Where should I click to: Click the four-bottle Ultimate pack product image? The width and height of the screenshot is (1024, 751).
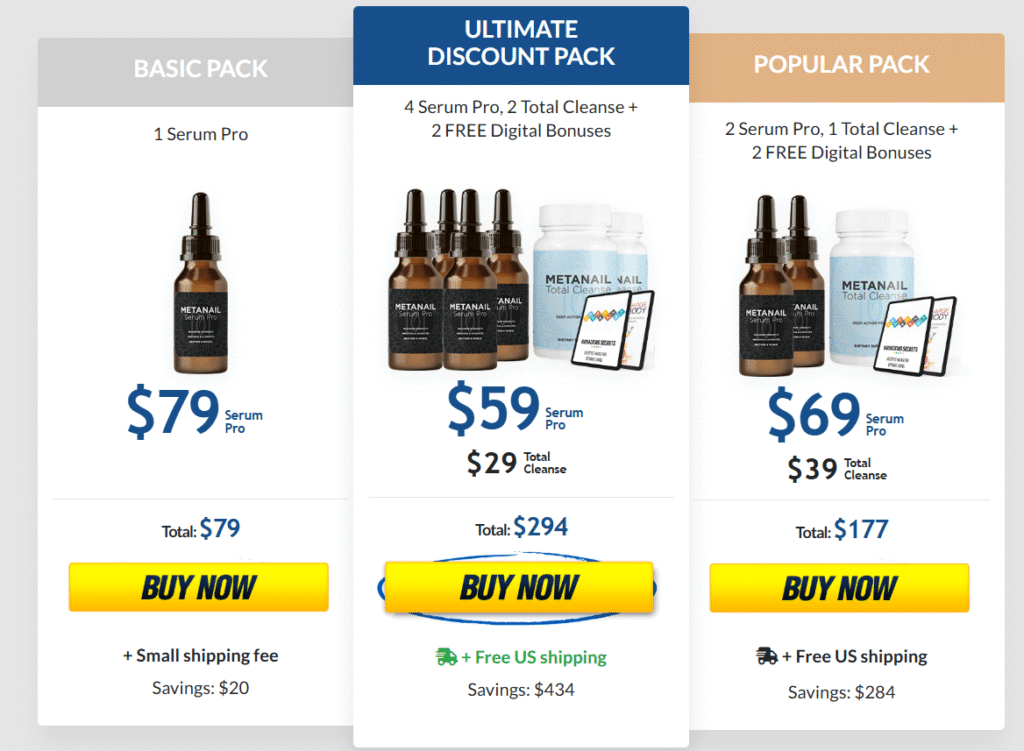(x=521, y=280)
